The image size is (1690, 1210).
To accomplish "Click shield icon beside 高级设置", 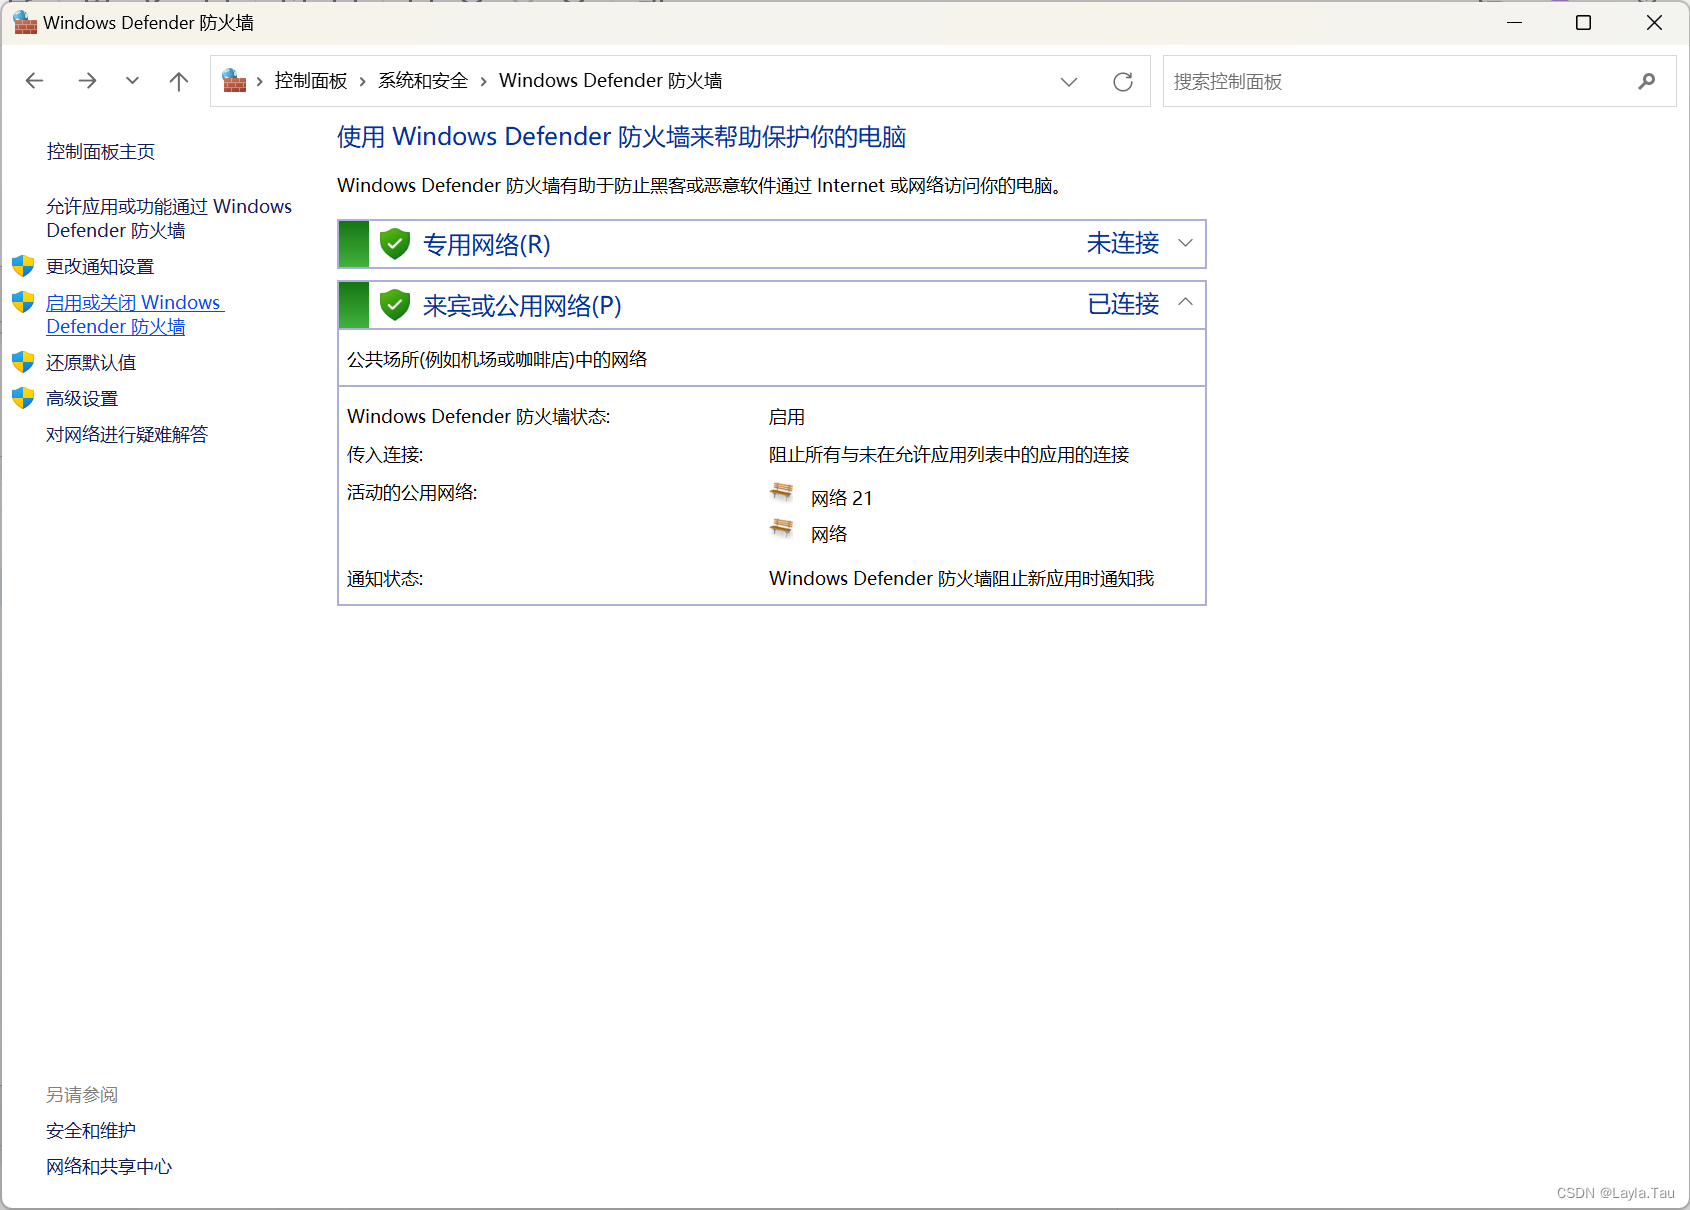I will click(23, 398).
